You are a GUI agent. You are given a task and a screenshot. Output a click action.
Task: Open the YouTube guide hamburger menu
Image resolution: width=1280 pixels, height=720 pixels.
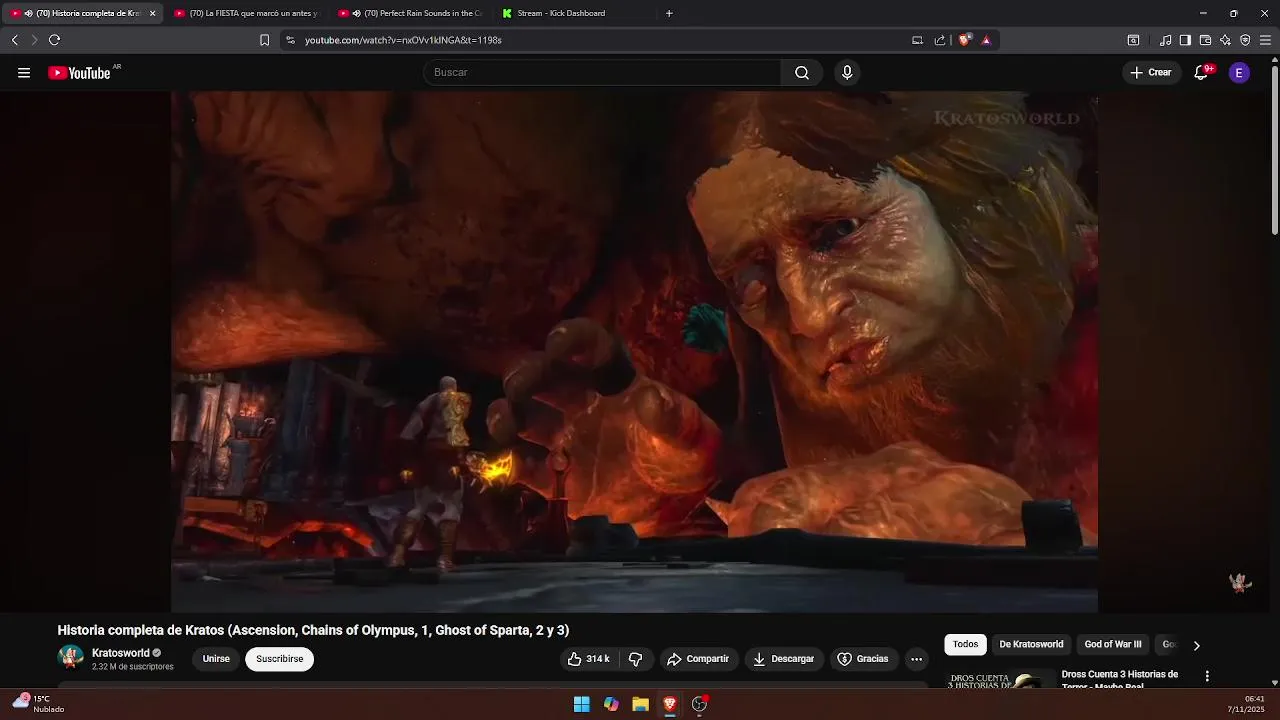pyautogui.click(x=24, y=72)
